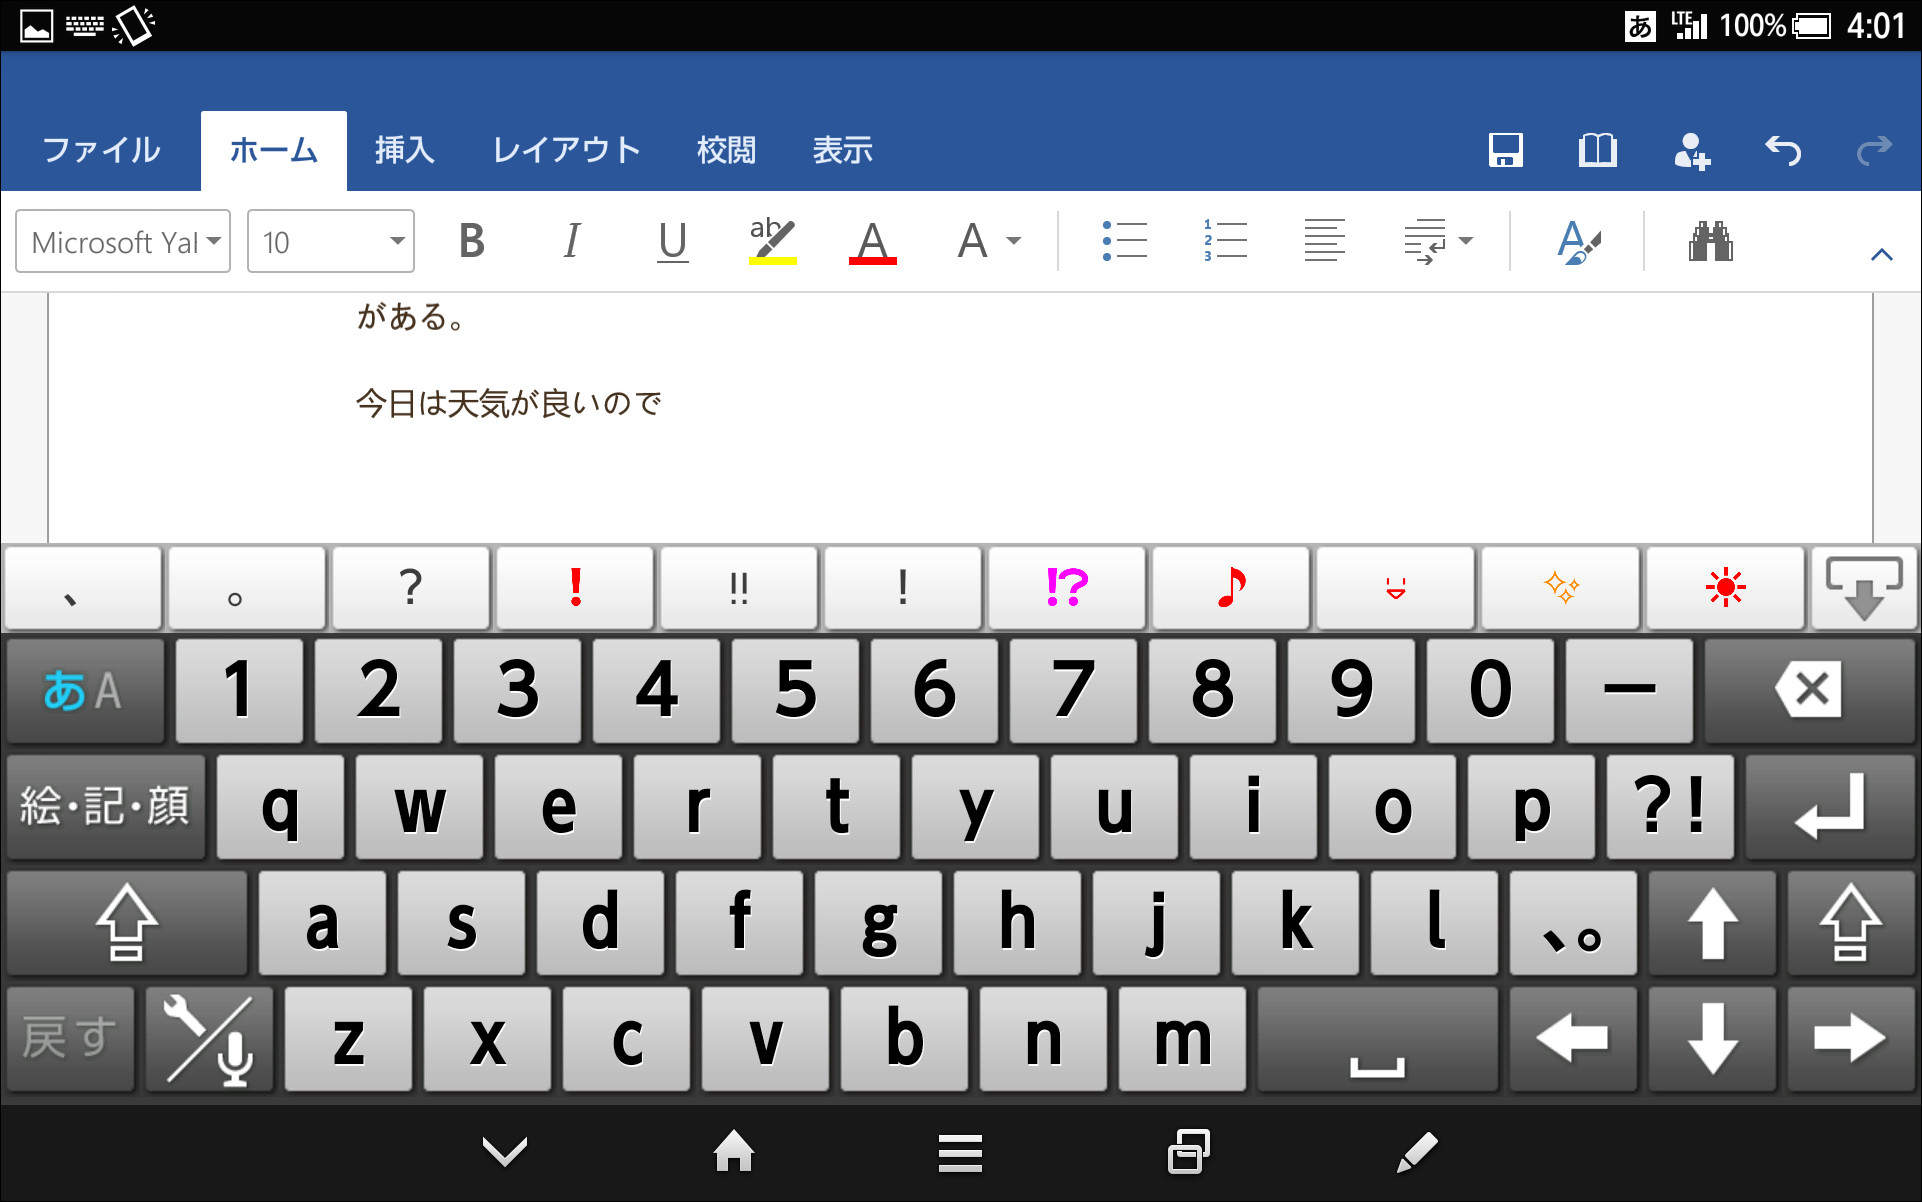Viewport: 1922px width, 1202px height.
Task: Undo the last edit
Action: [1784, 150]
